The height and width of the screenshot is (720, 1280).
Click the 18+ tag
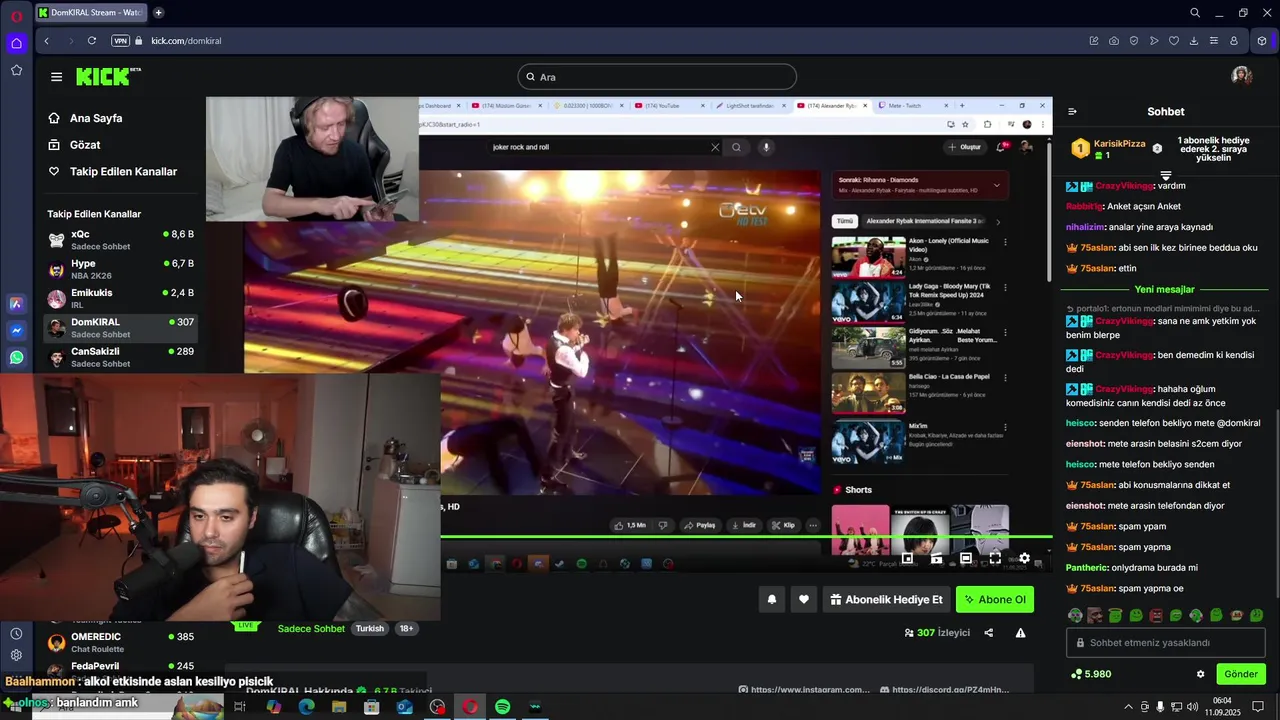pos(406,629)
